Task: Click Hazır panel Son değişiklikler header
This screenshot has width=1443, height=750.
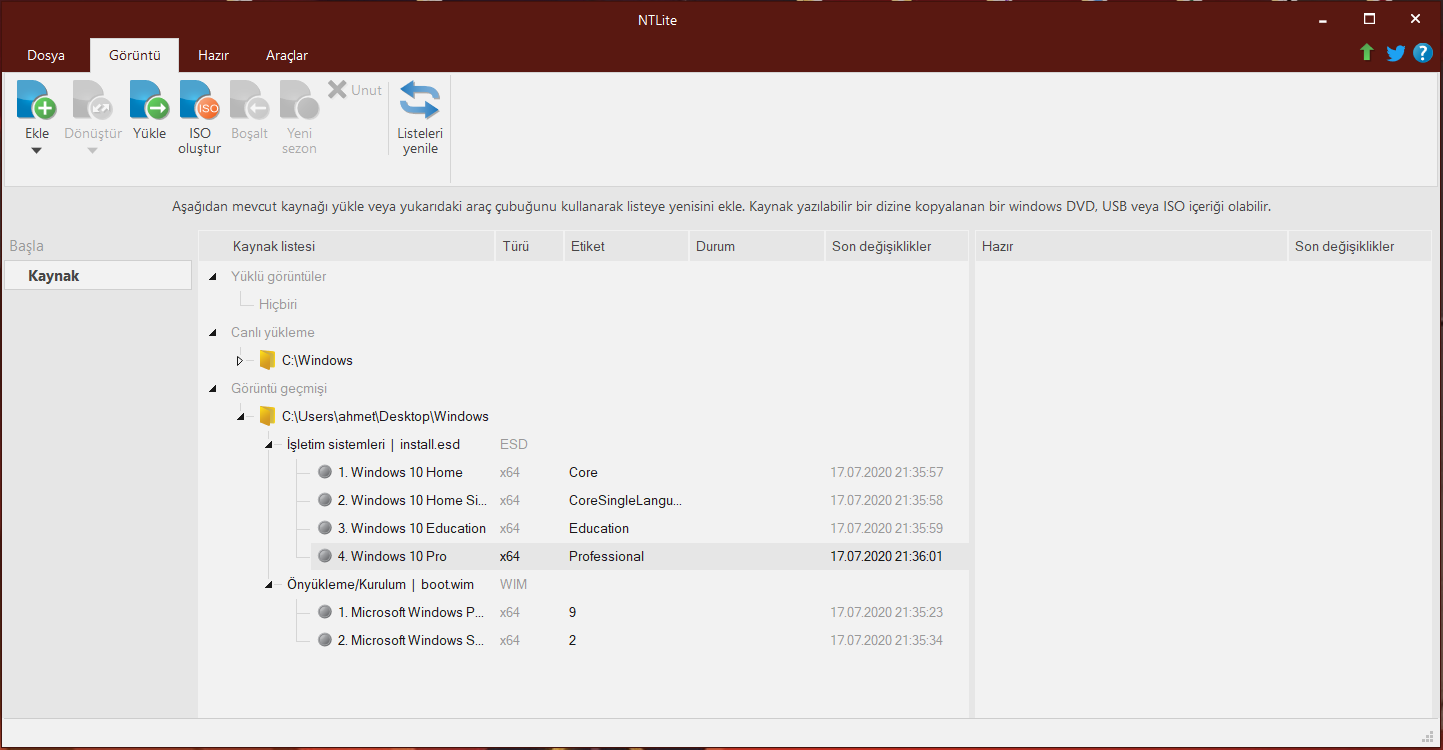Action: (1359, 246)
